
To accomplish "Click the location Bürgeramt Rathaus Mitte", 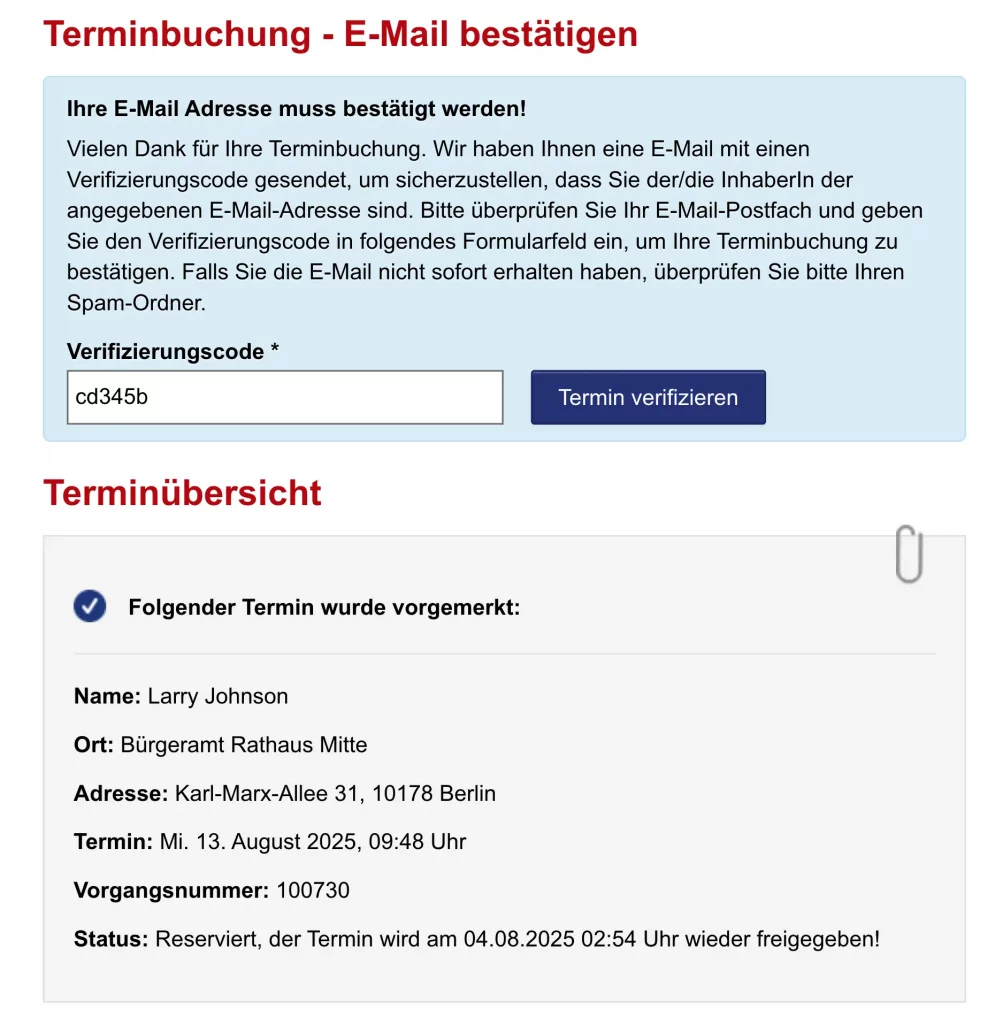I will point(244,744).
